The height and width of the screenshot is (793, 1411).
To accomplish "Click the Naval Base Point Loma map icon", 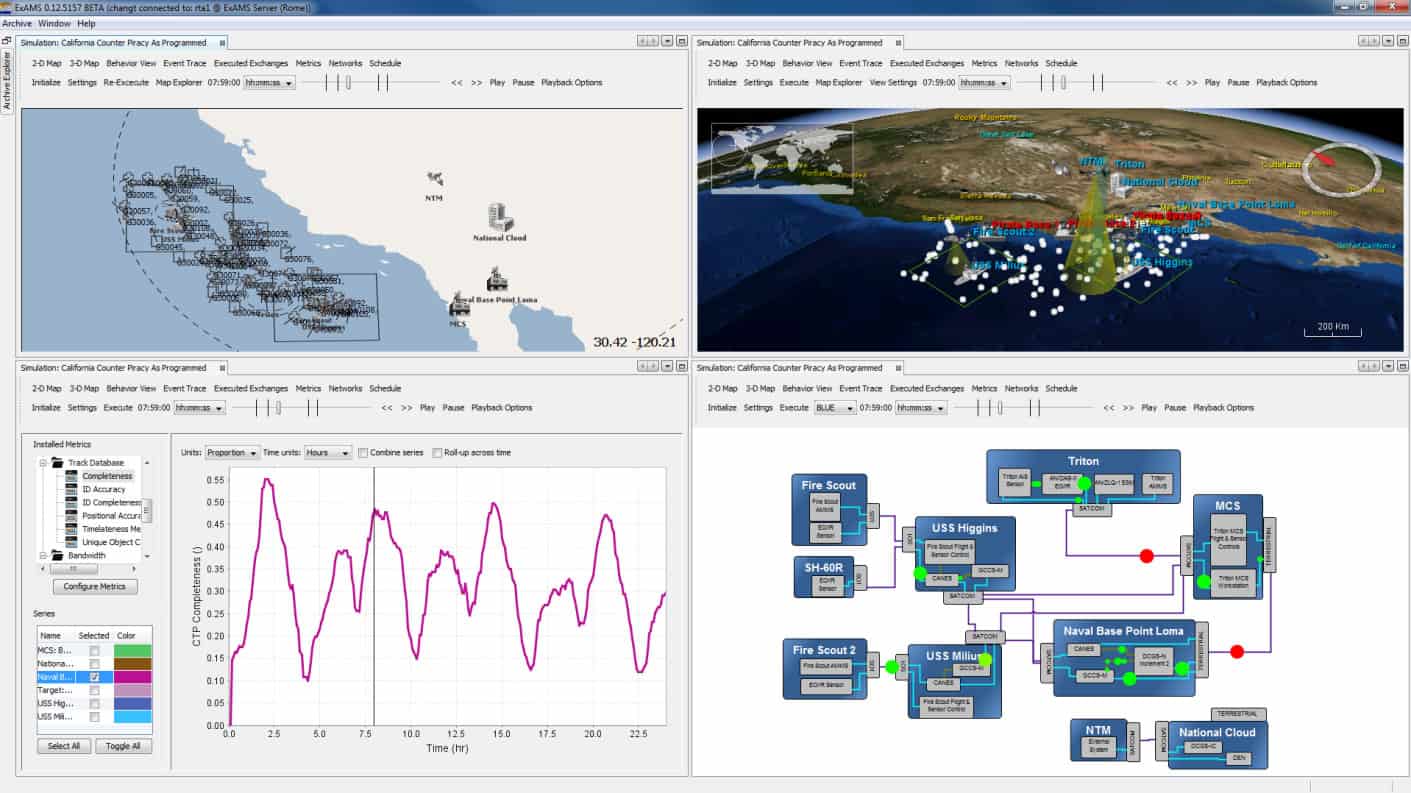I will tap(496, 279).
